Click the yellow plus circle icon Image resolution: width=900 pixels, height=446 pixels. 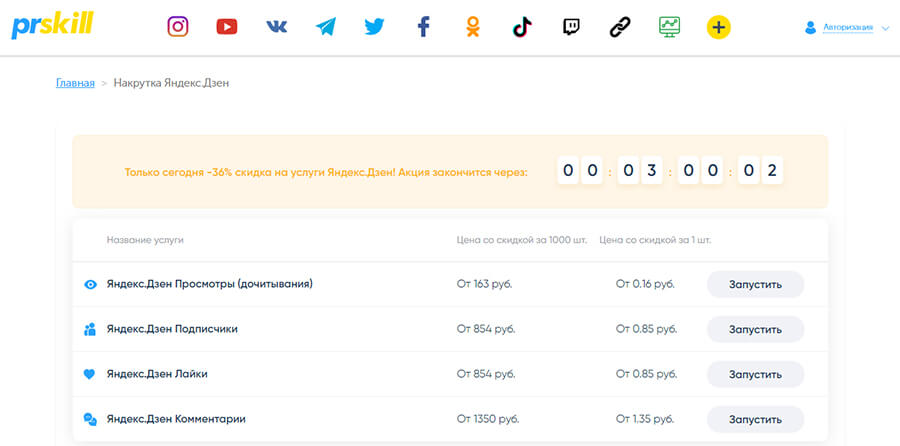718,27
